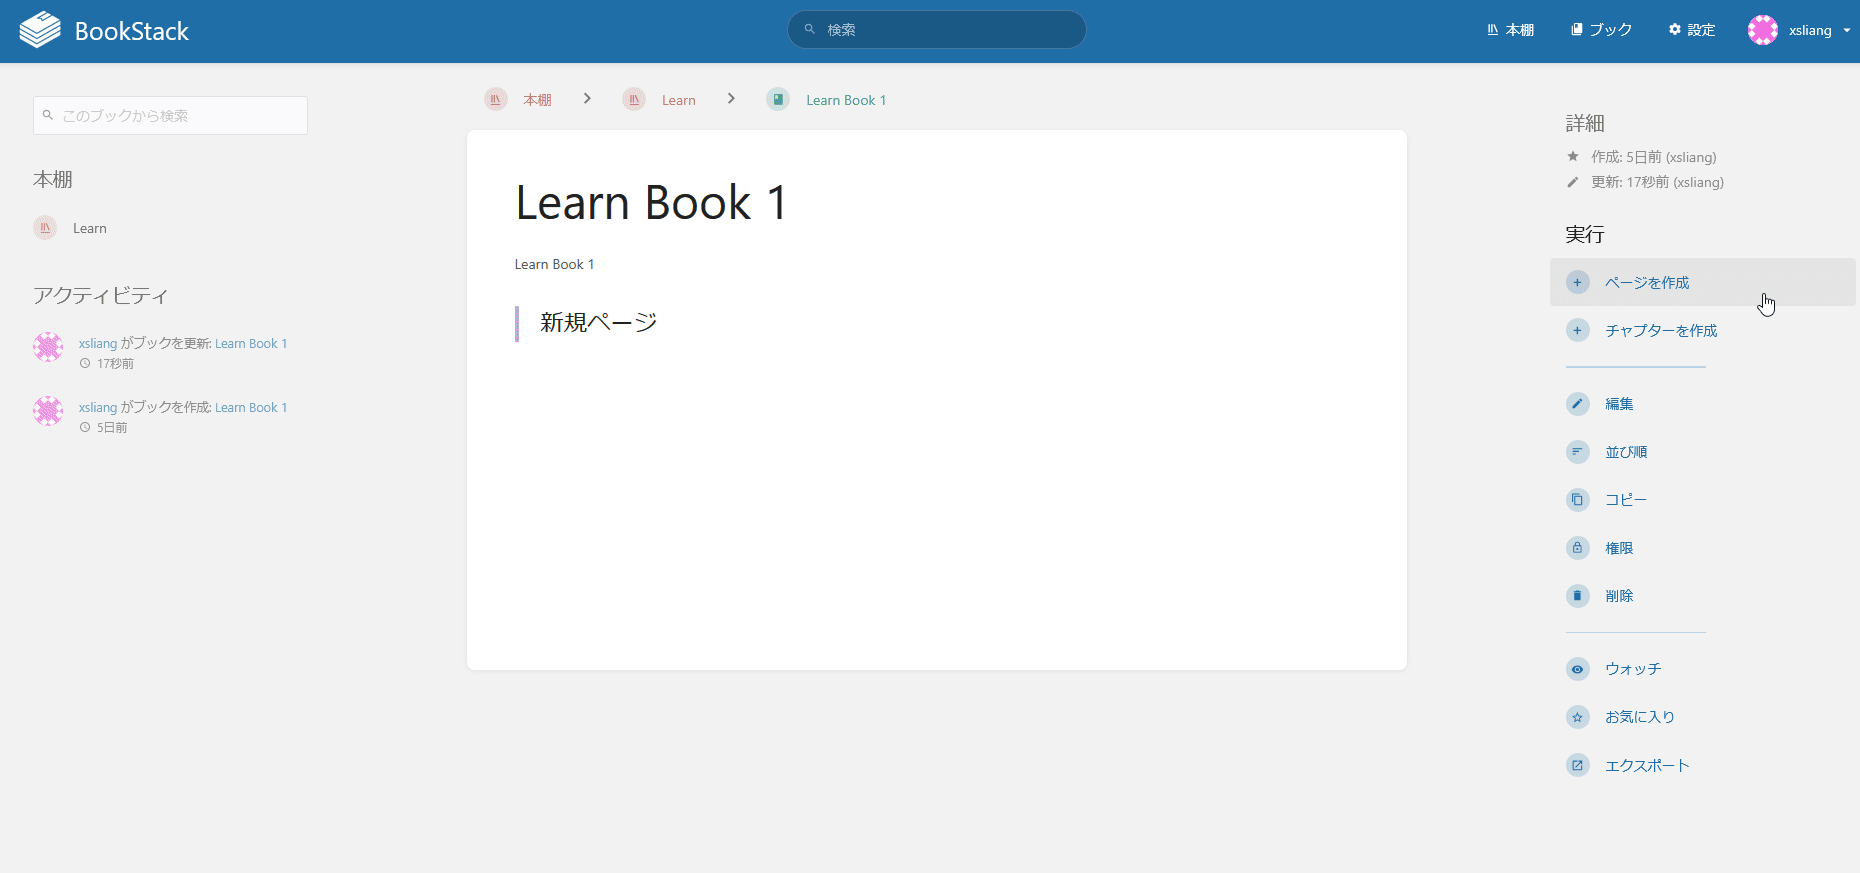This screenshot has width=1860, height=873.
Task: Expand breadcrumb chevron after 本棚
Action: [x=587, y=99]
